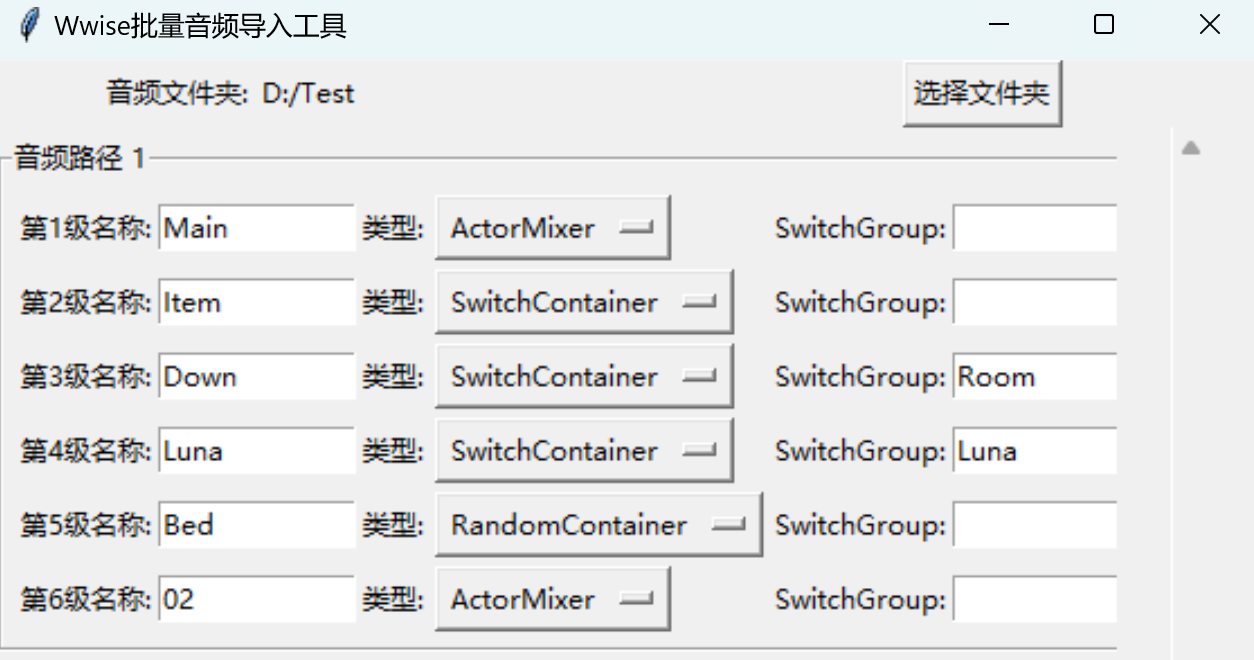
Task: Open the 第1级 type dropdown showing ActorMixer
Action: pos(552,227)
